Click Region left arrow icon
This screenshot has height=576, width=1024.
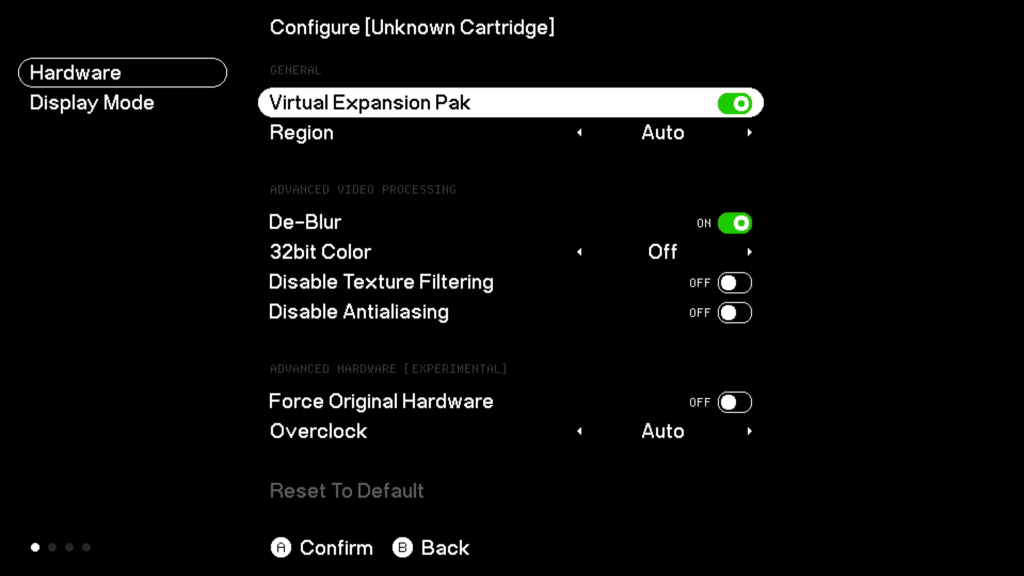[x=579, y=133]
